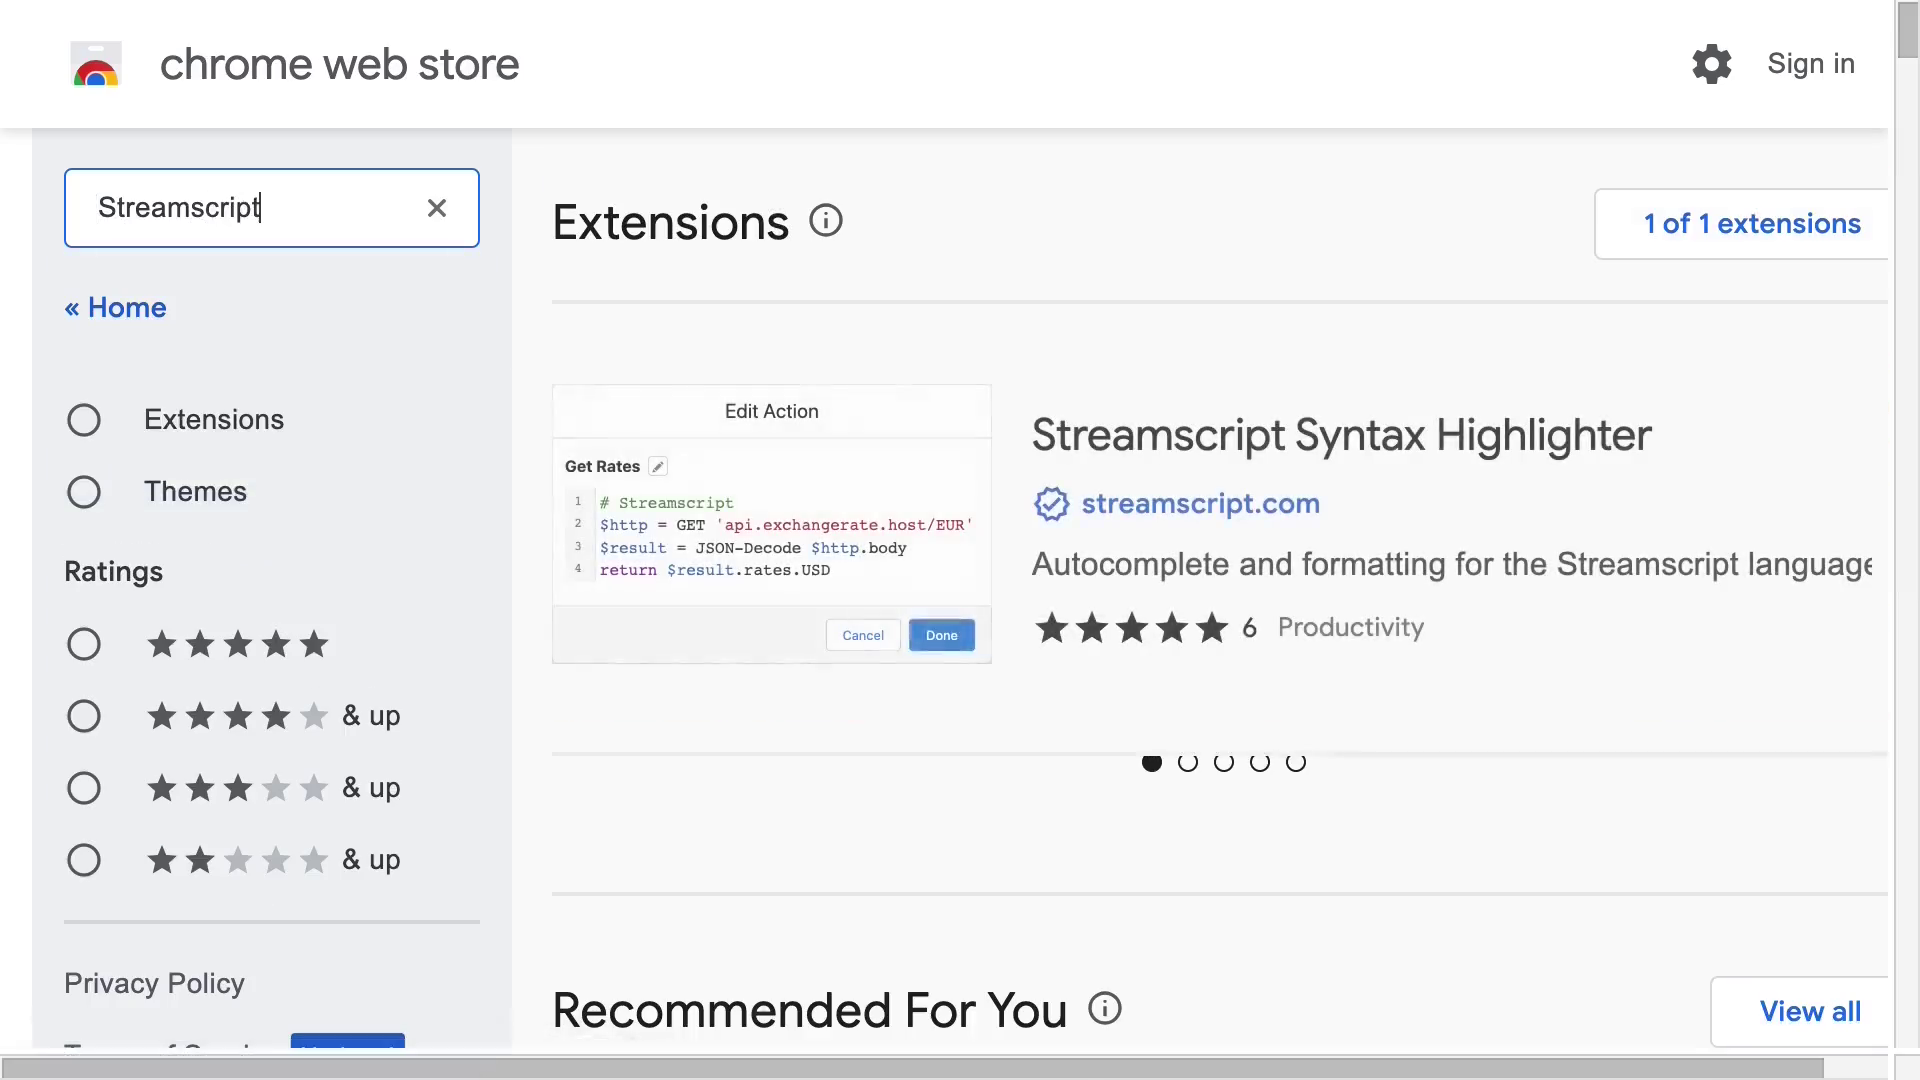This screenshot has width=1920, height=1080.
Task: Click the Ratings section heading
Action: tap(113, 572)
